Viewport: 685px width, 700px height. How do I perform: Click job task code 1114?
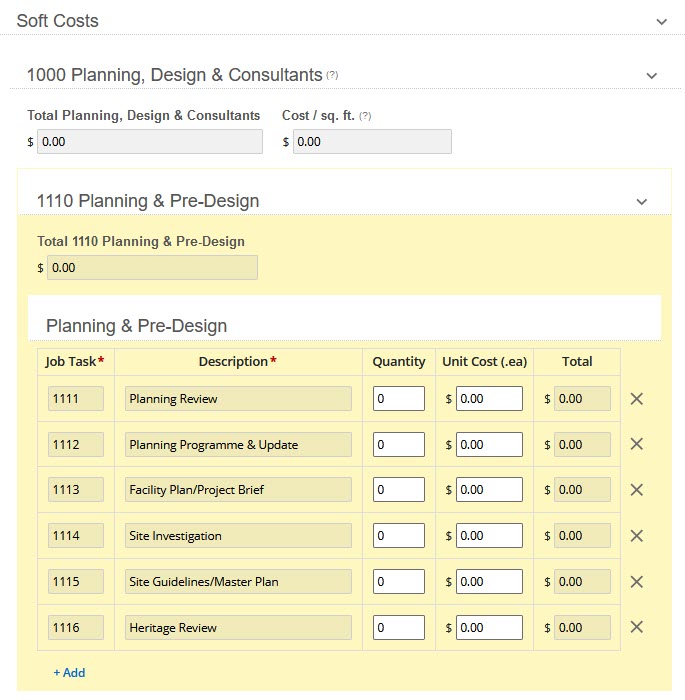pyautogui.click(x=76, y=536)
